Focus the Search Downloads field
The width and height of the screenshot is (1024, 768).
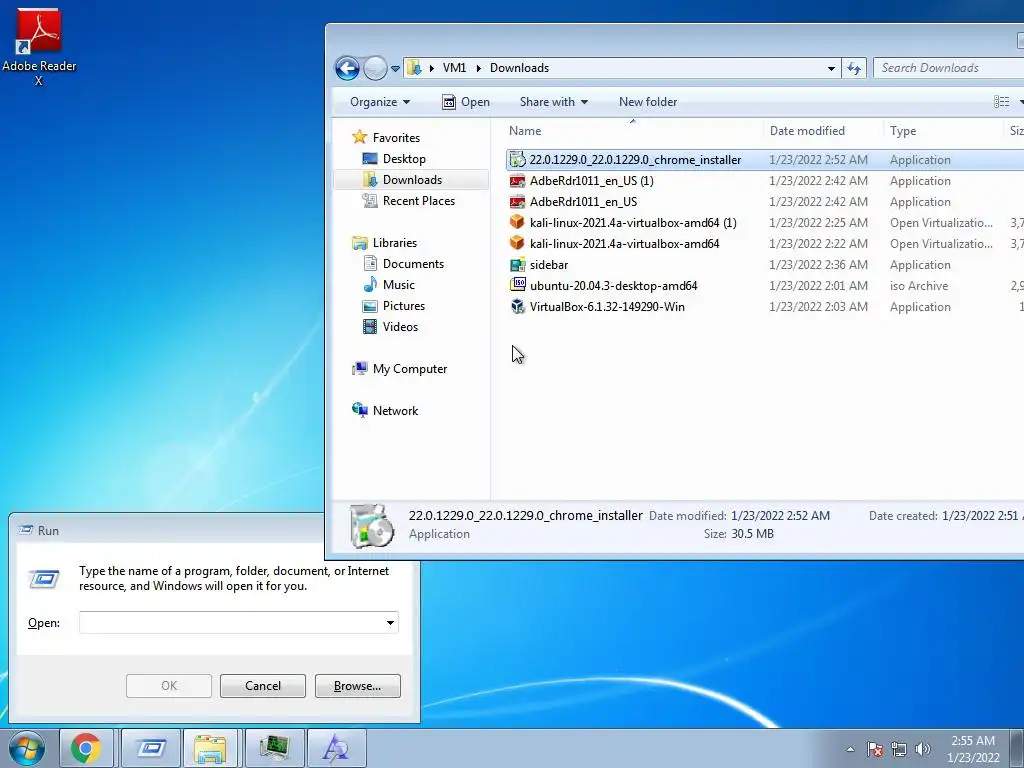948,68
